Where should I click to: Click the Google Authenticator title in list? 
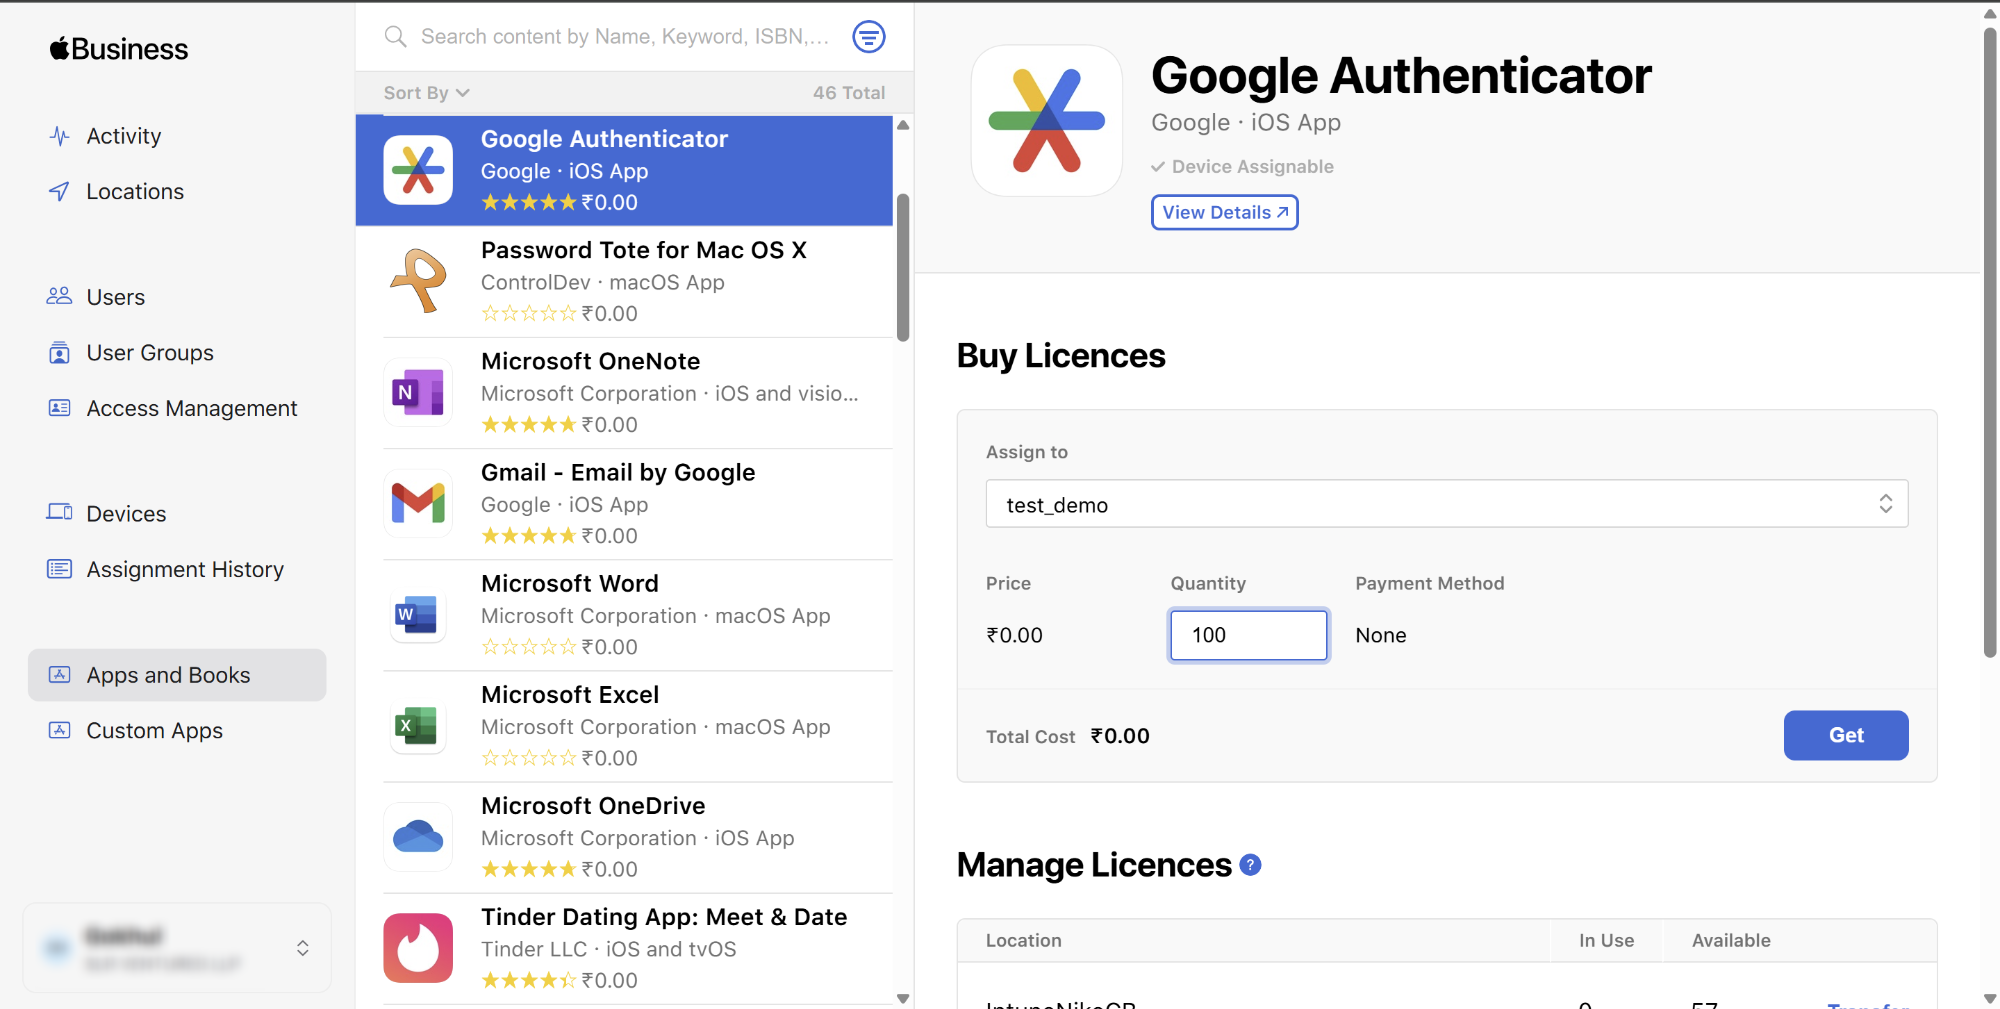(x=604, y=139)
